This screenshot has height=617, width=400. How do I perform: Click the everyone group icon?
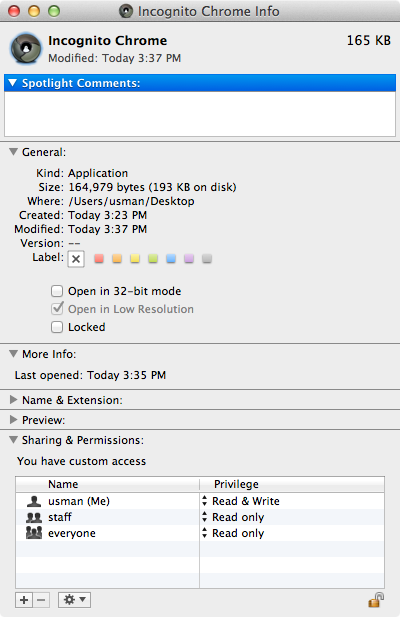pyautogui.click(x=34, y=533)
